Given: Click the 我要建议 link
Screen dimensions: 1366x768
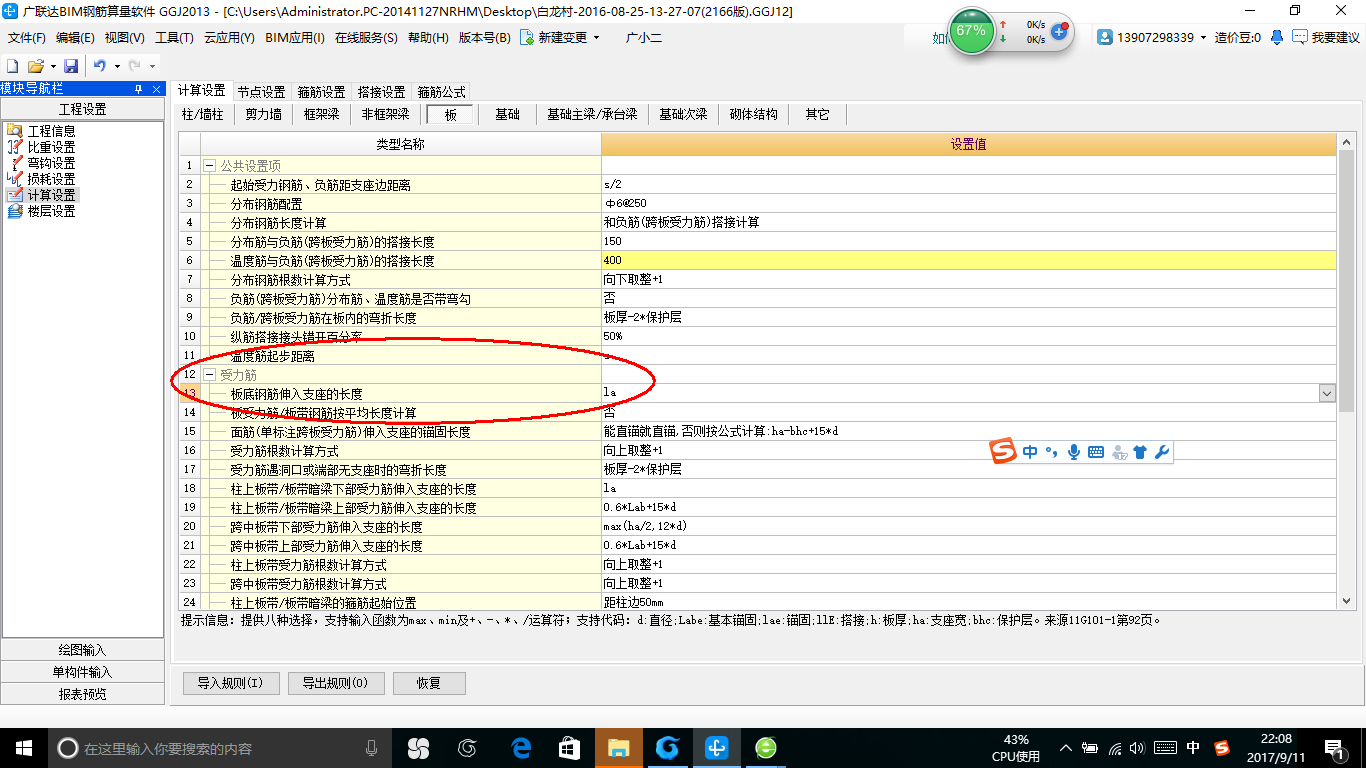Looking at the screenshot, I should [1325, 38].
